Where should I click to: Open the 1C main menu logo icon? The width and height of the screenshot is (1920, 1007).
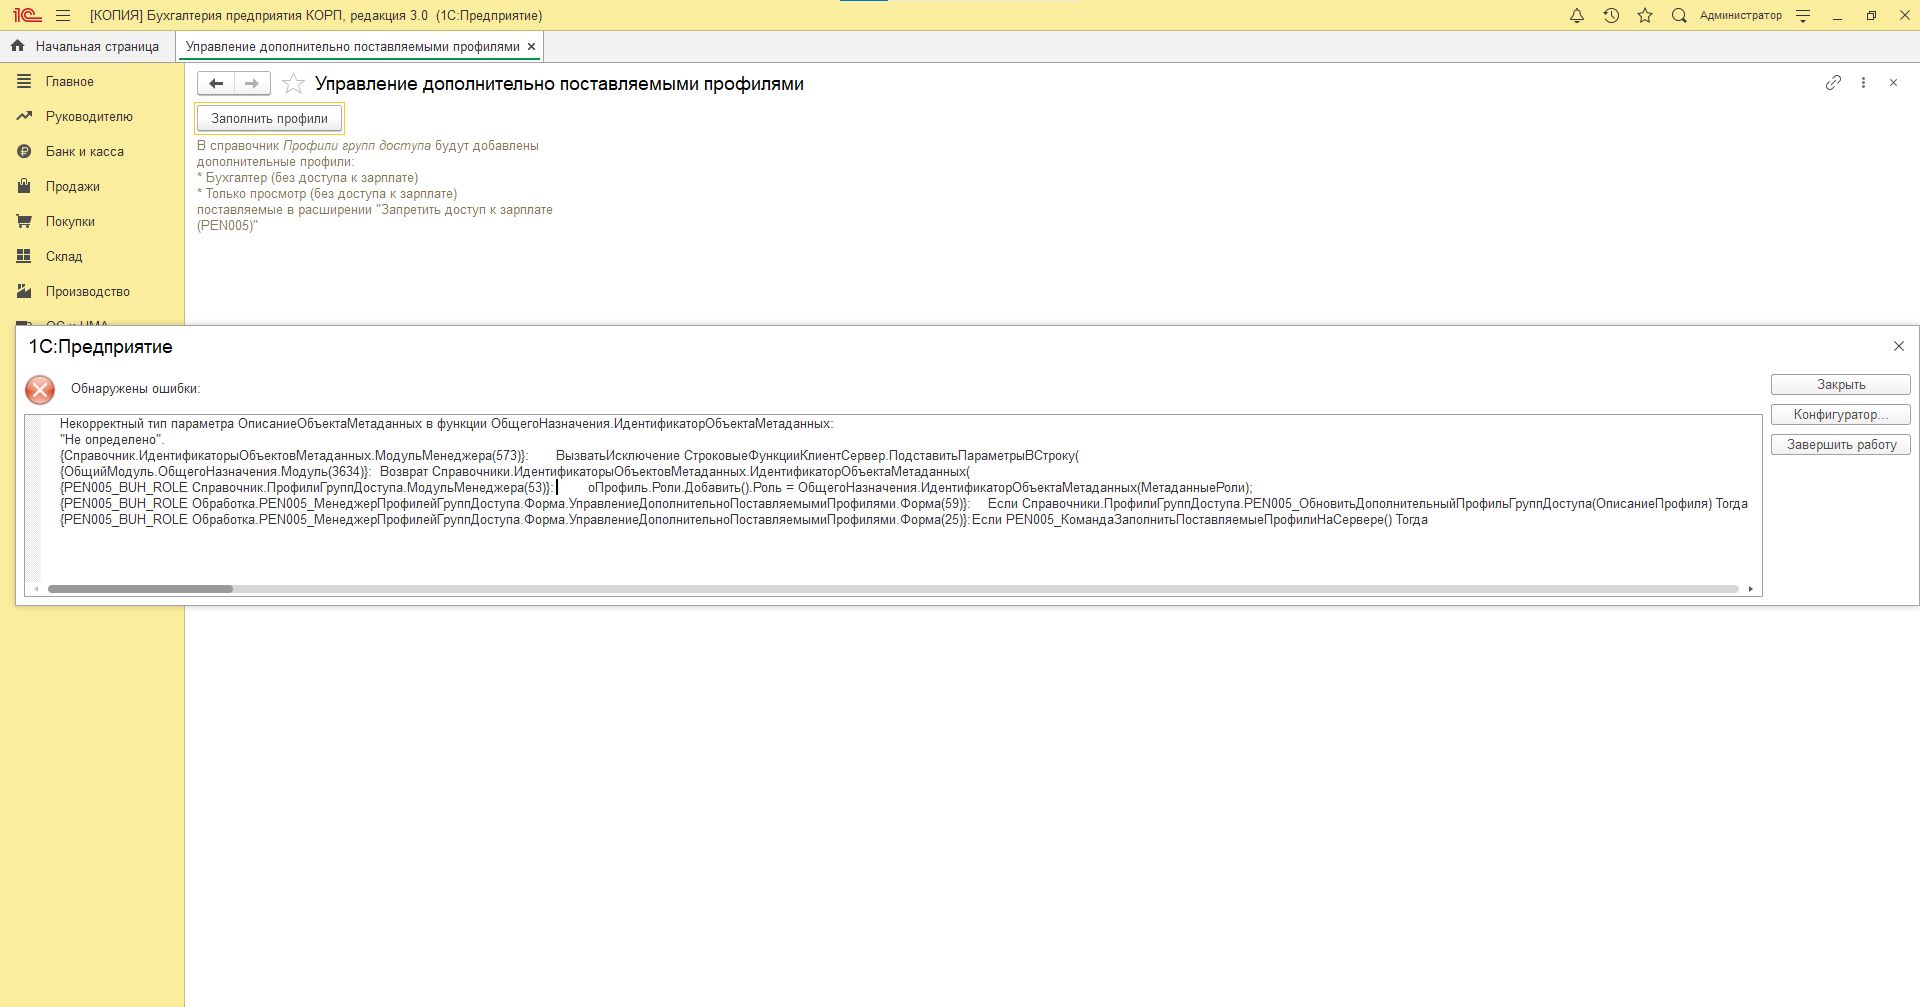(27, 15)
